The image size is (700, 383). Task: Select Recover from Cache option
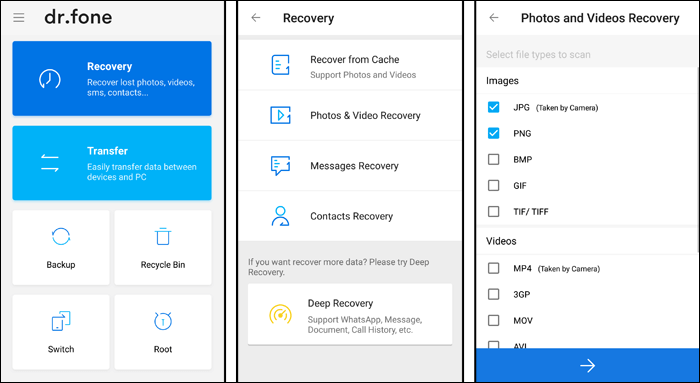pyautogui.click(x=350, y=65)
